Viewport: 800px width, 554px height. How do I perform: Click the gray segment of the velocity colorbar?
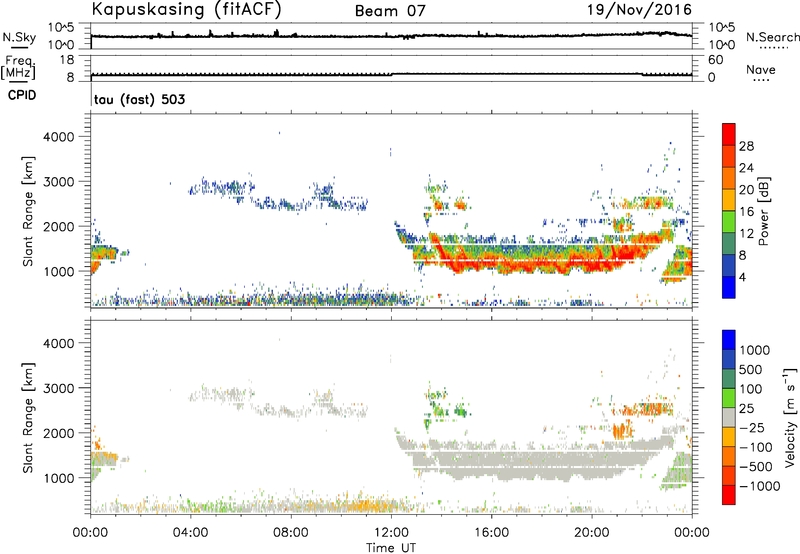[x=729, y=418]
